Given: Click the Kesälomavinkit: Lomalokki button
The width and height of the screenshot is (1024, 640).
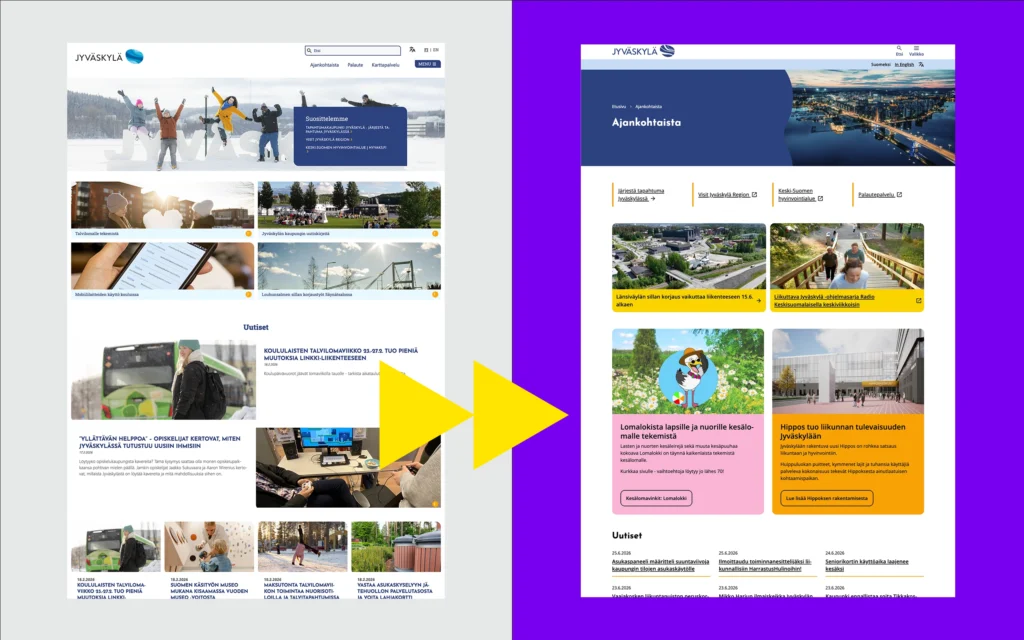Looking at the screenshot, I should click(x=656, y=498).
